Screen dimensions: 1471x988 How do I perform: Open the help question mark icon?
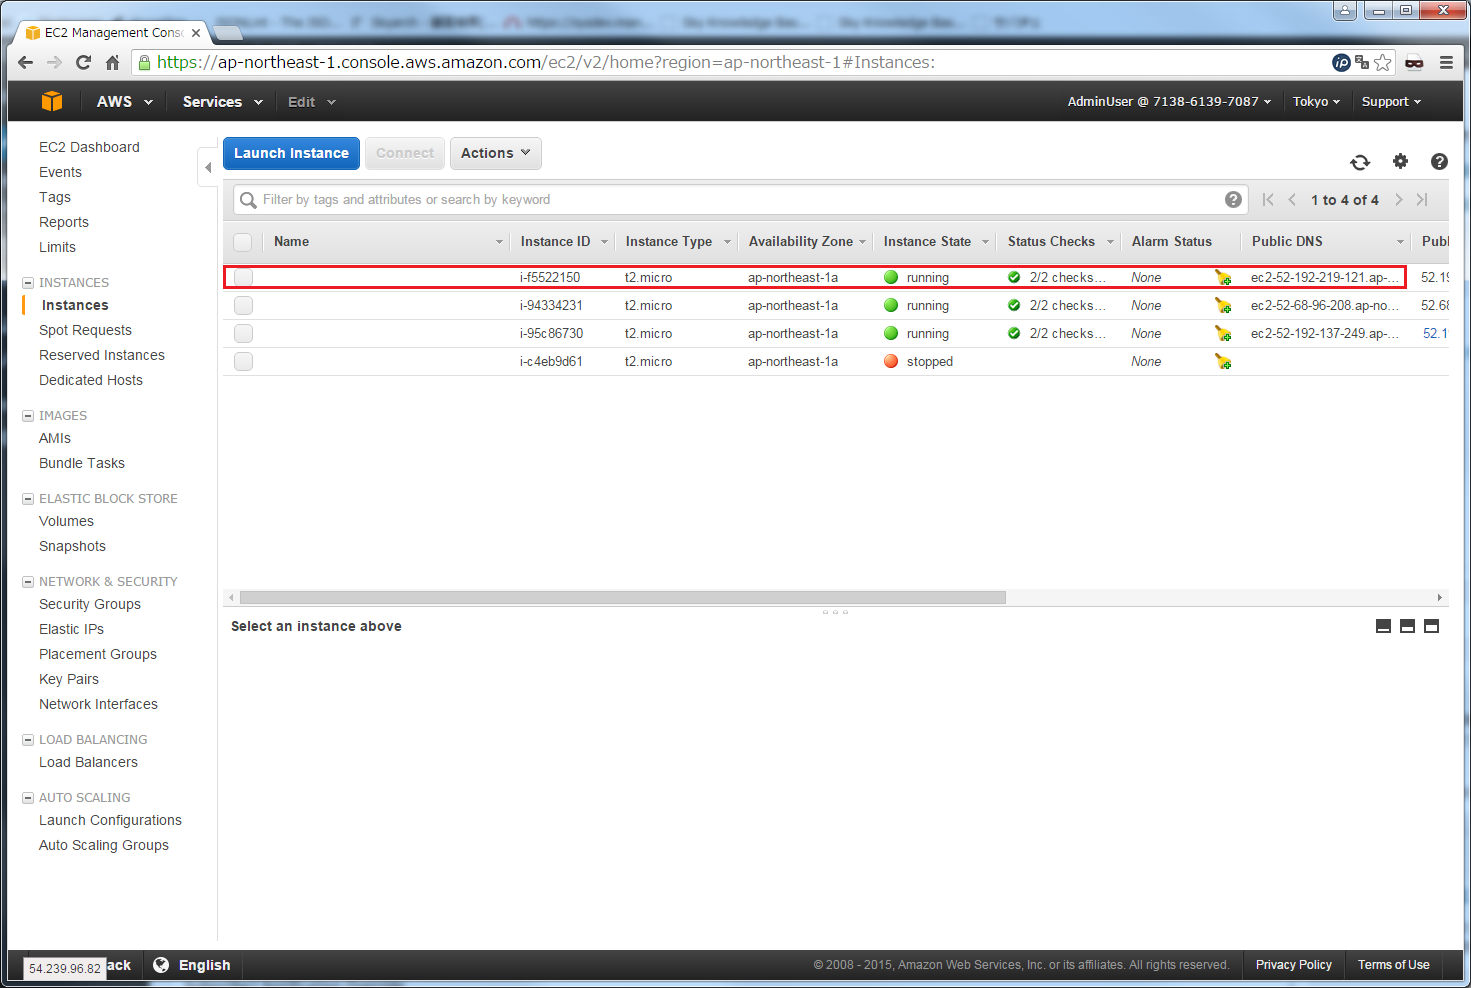point(1439,161)
